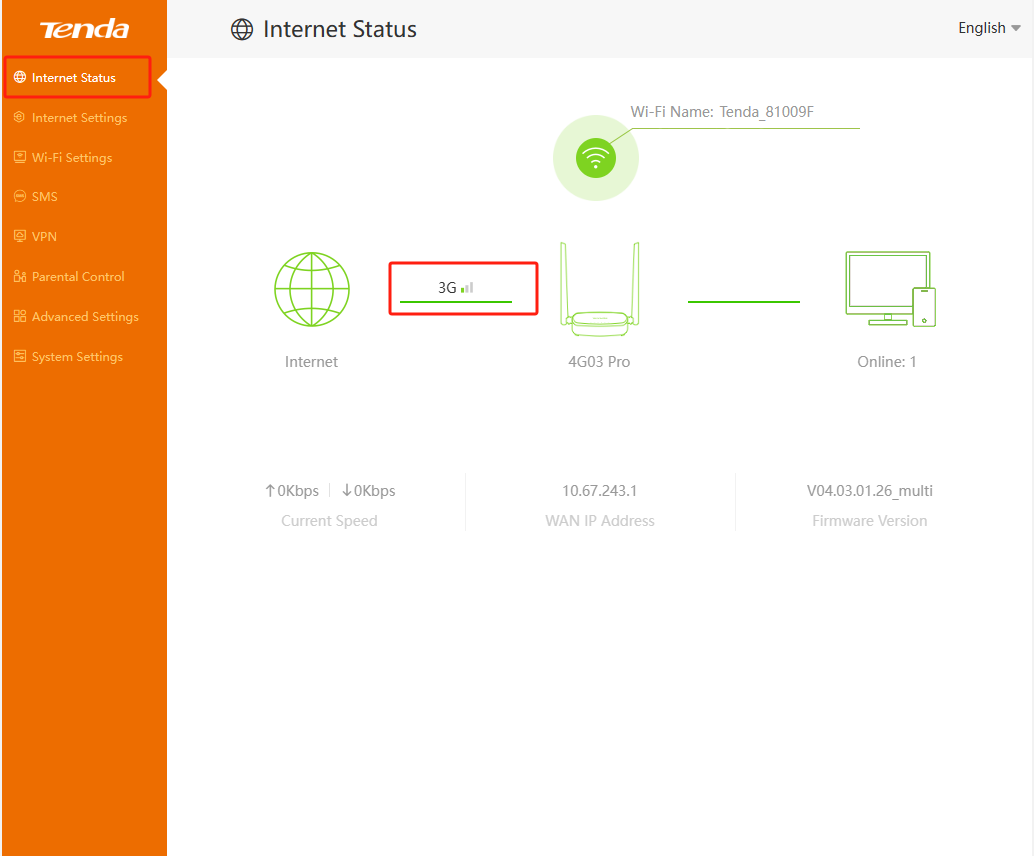1034x856 pixels.
Task: Select VPN from the sidebar
Action: click(44, 237)
